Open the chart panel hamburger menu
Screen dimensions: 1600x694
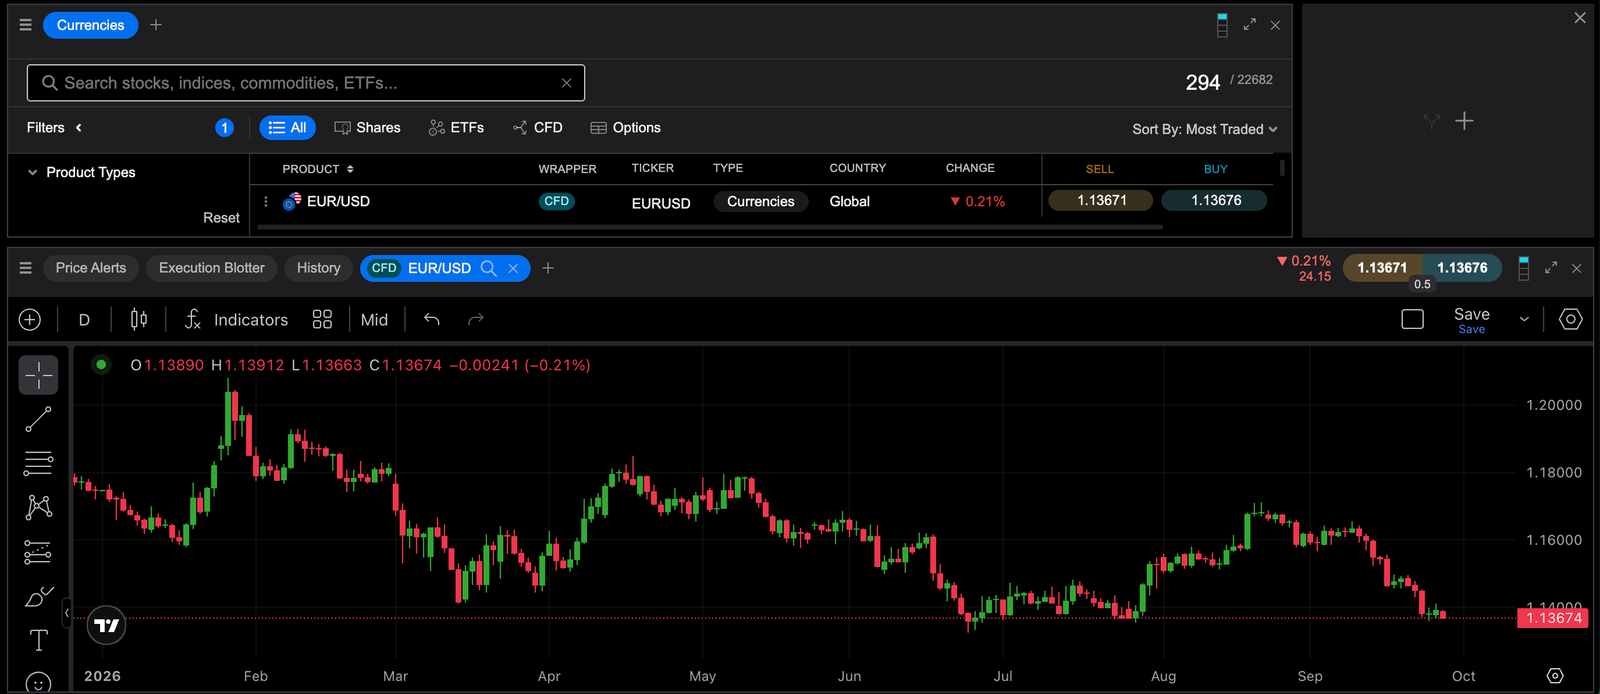pyautogui.click(x=25, y=268)
